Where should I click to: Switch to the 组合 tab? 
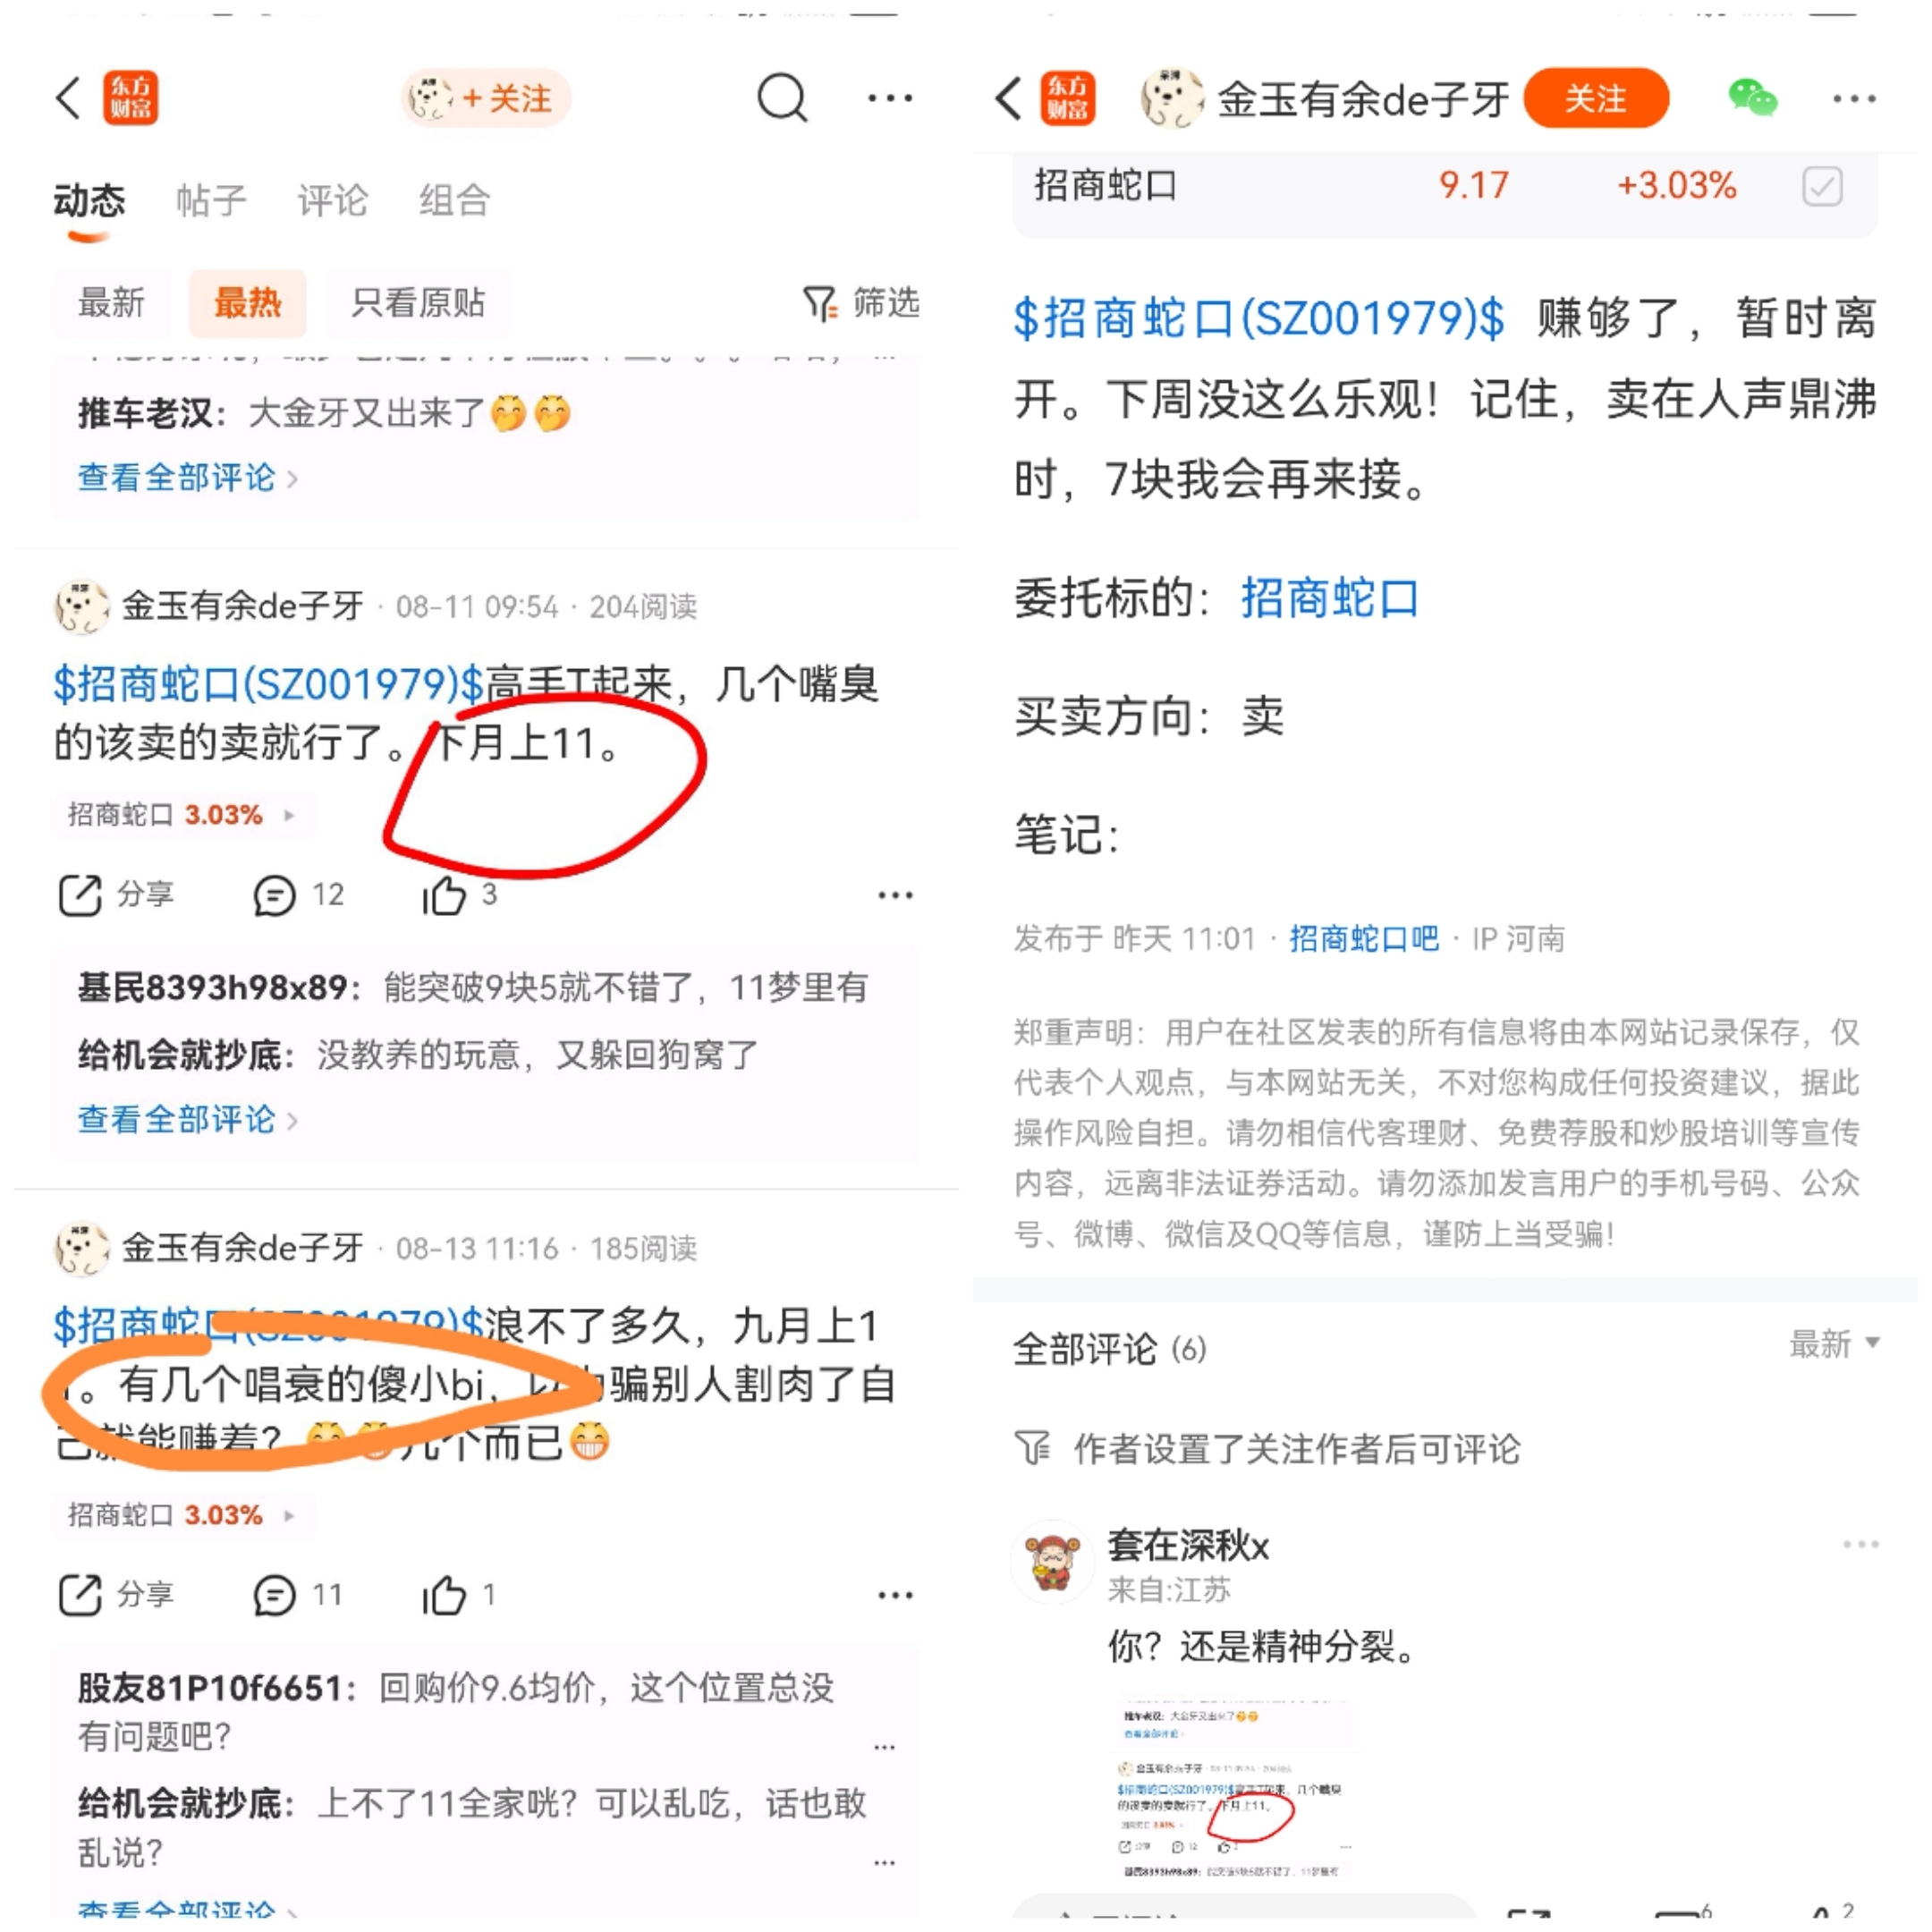click(x=454, y=201)
